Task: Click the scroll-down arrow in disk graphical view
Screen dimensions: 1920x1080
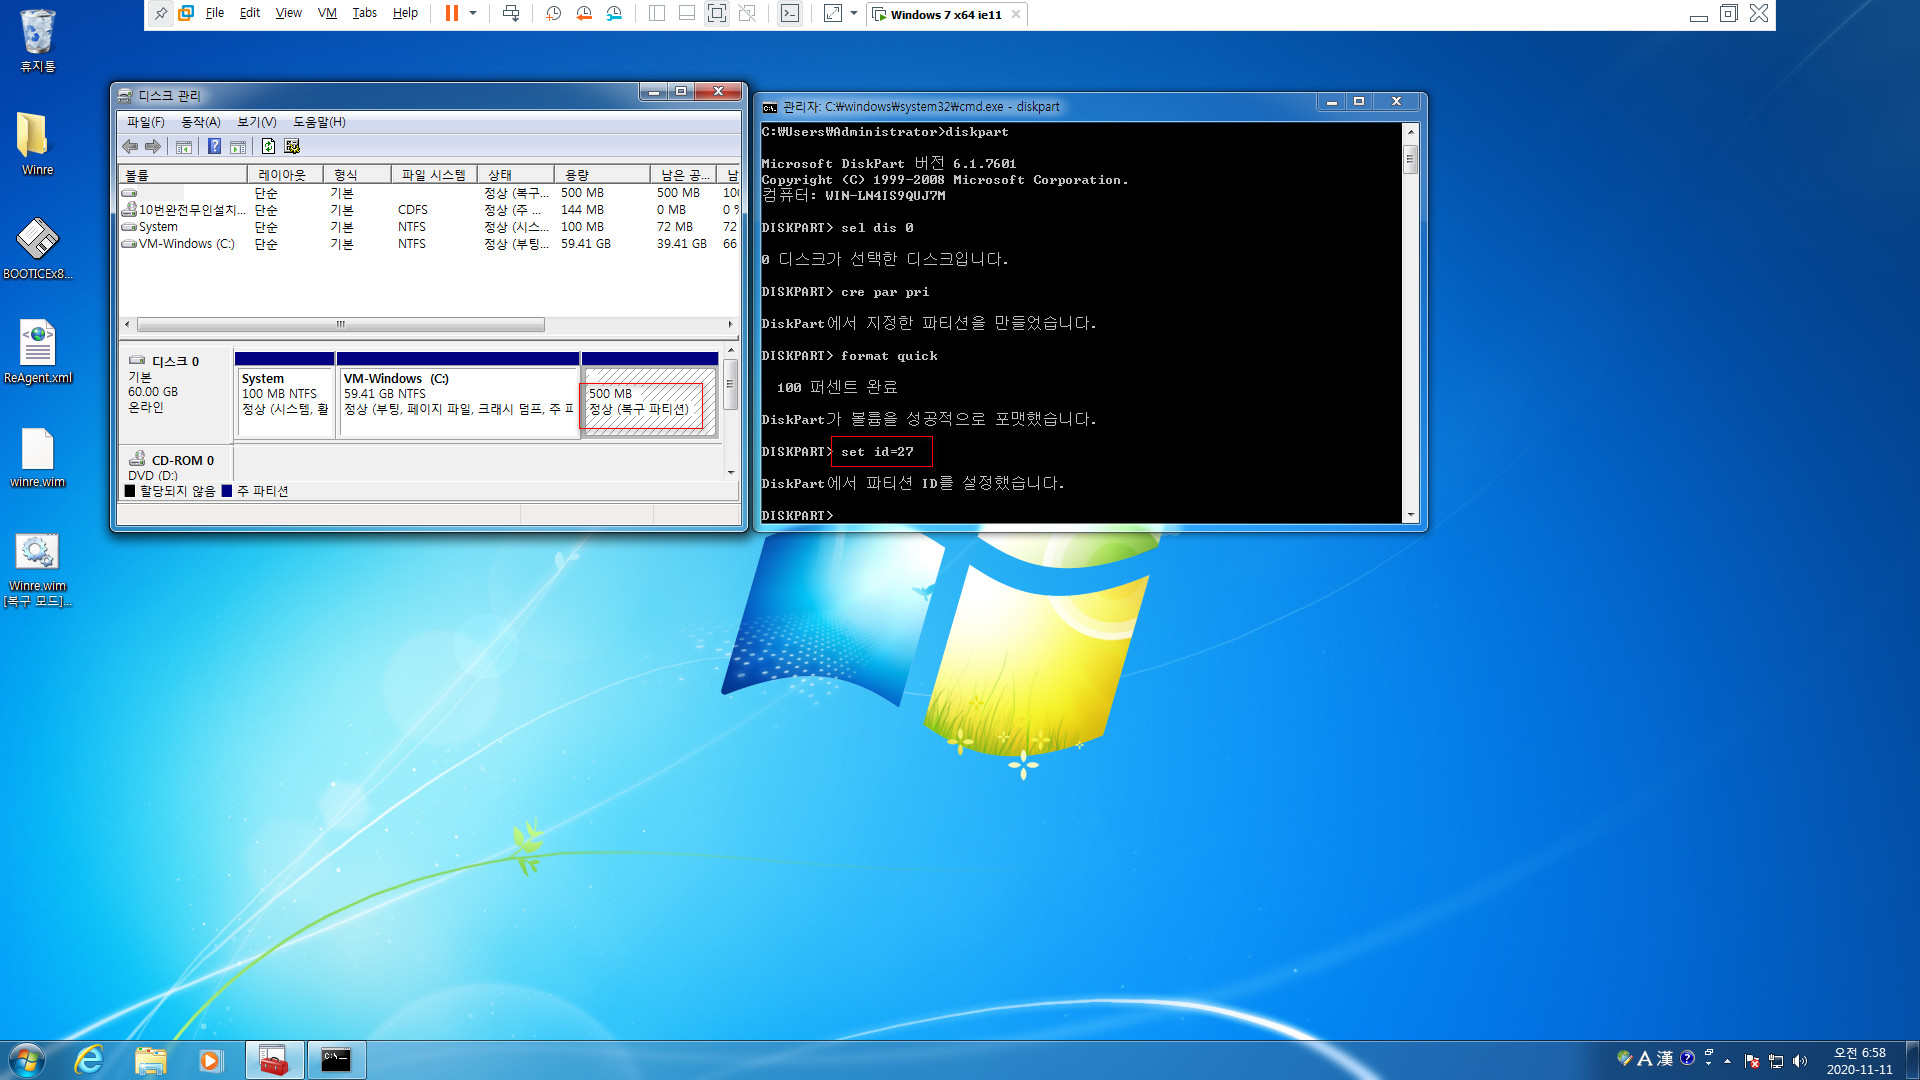Action: [731, 472]
